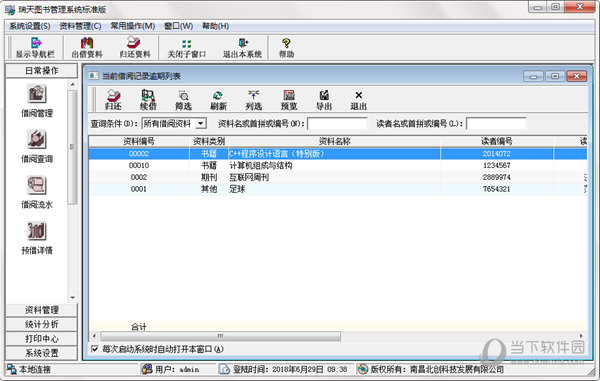Click the 资料名或首拼或编号 input field

point(337,124)
